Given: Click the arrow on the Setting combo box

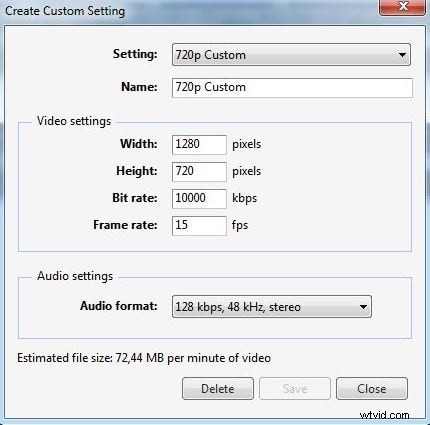Looking at the screenshot, I should 402,54.
